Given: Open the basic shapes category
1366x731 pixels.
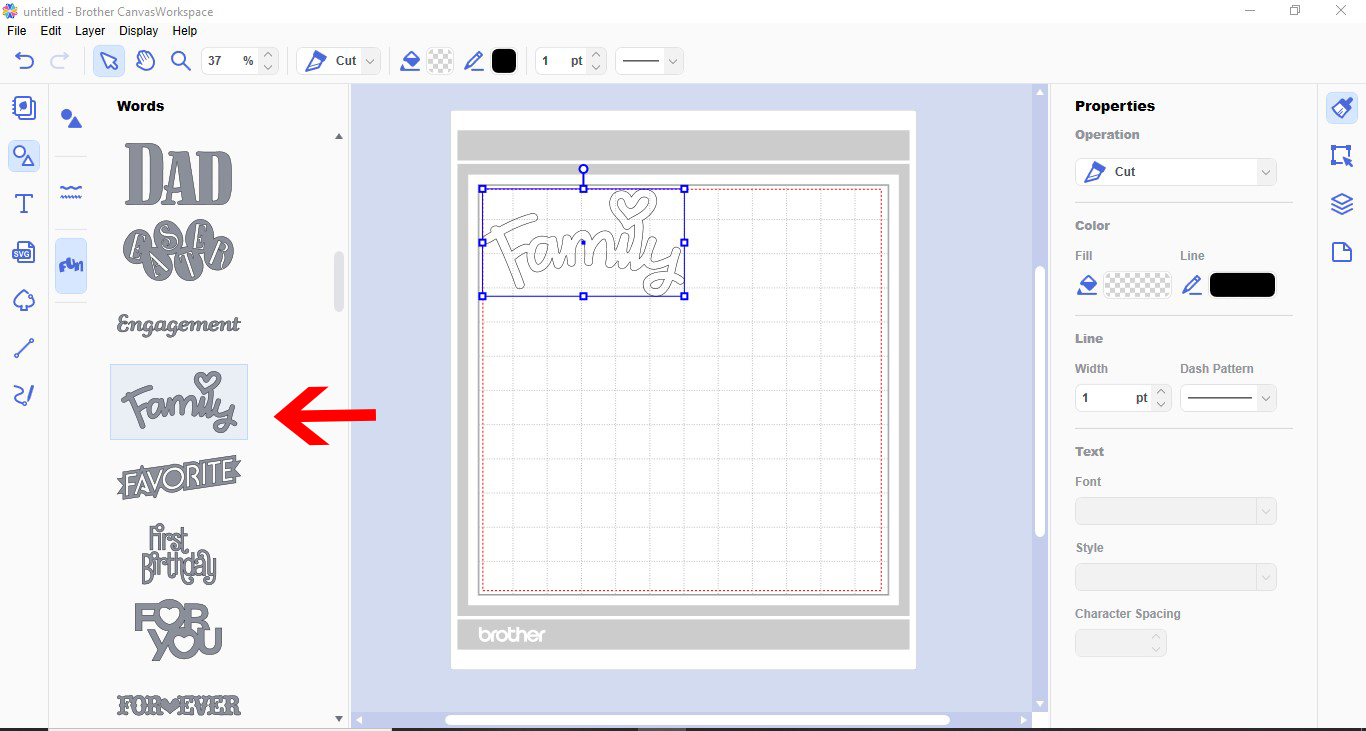Looking at the screenshot, I should tap(71, 119).
